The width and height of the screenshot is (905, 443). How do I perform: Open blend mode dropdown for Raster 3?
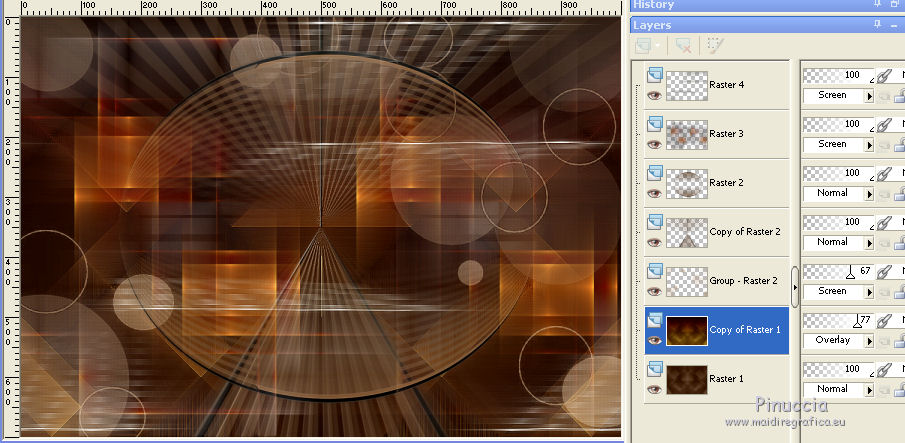(869, 145)
